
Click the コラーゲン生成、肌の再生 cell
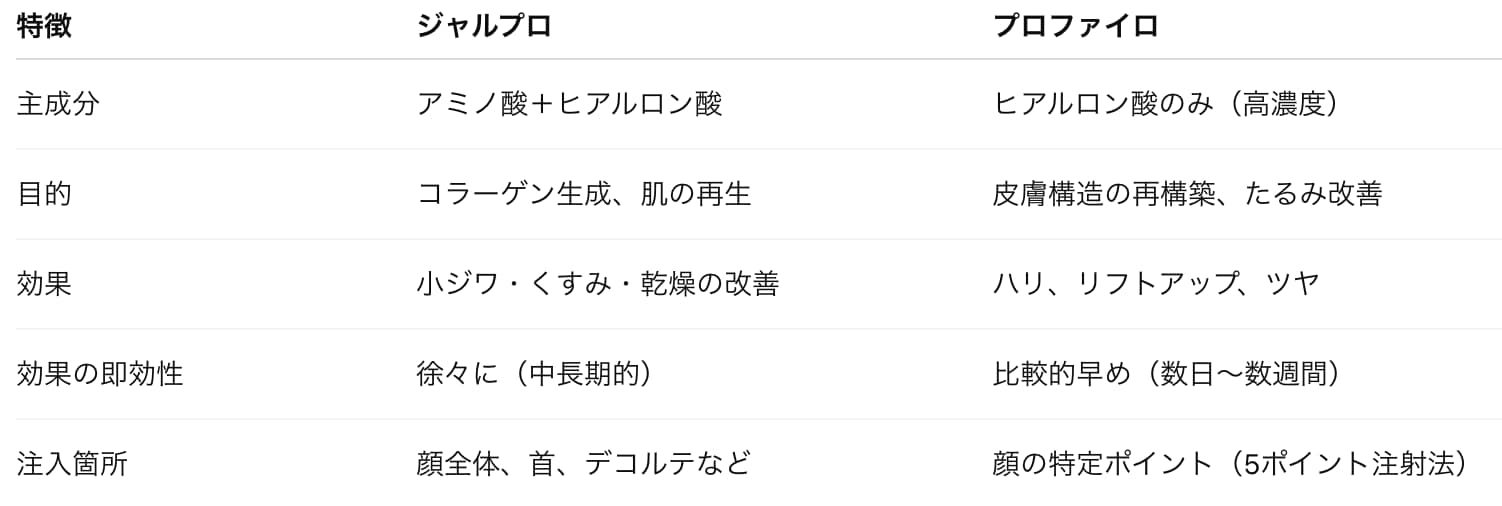click(x=583, y=194)
